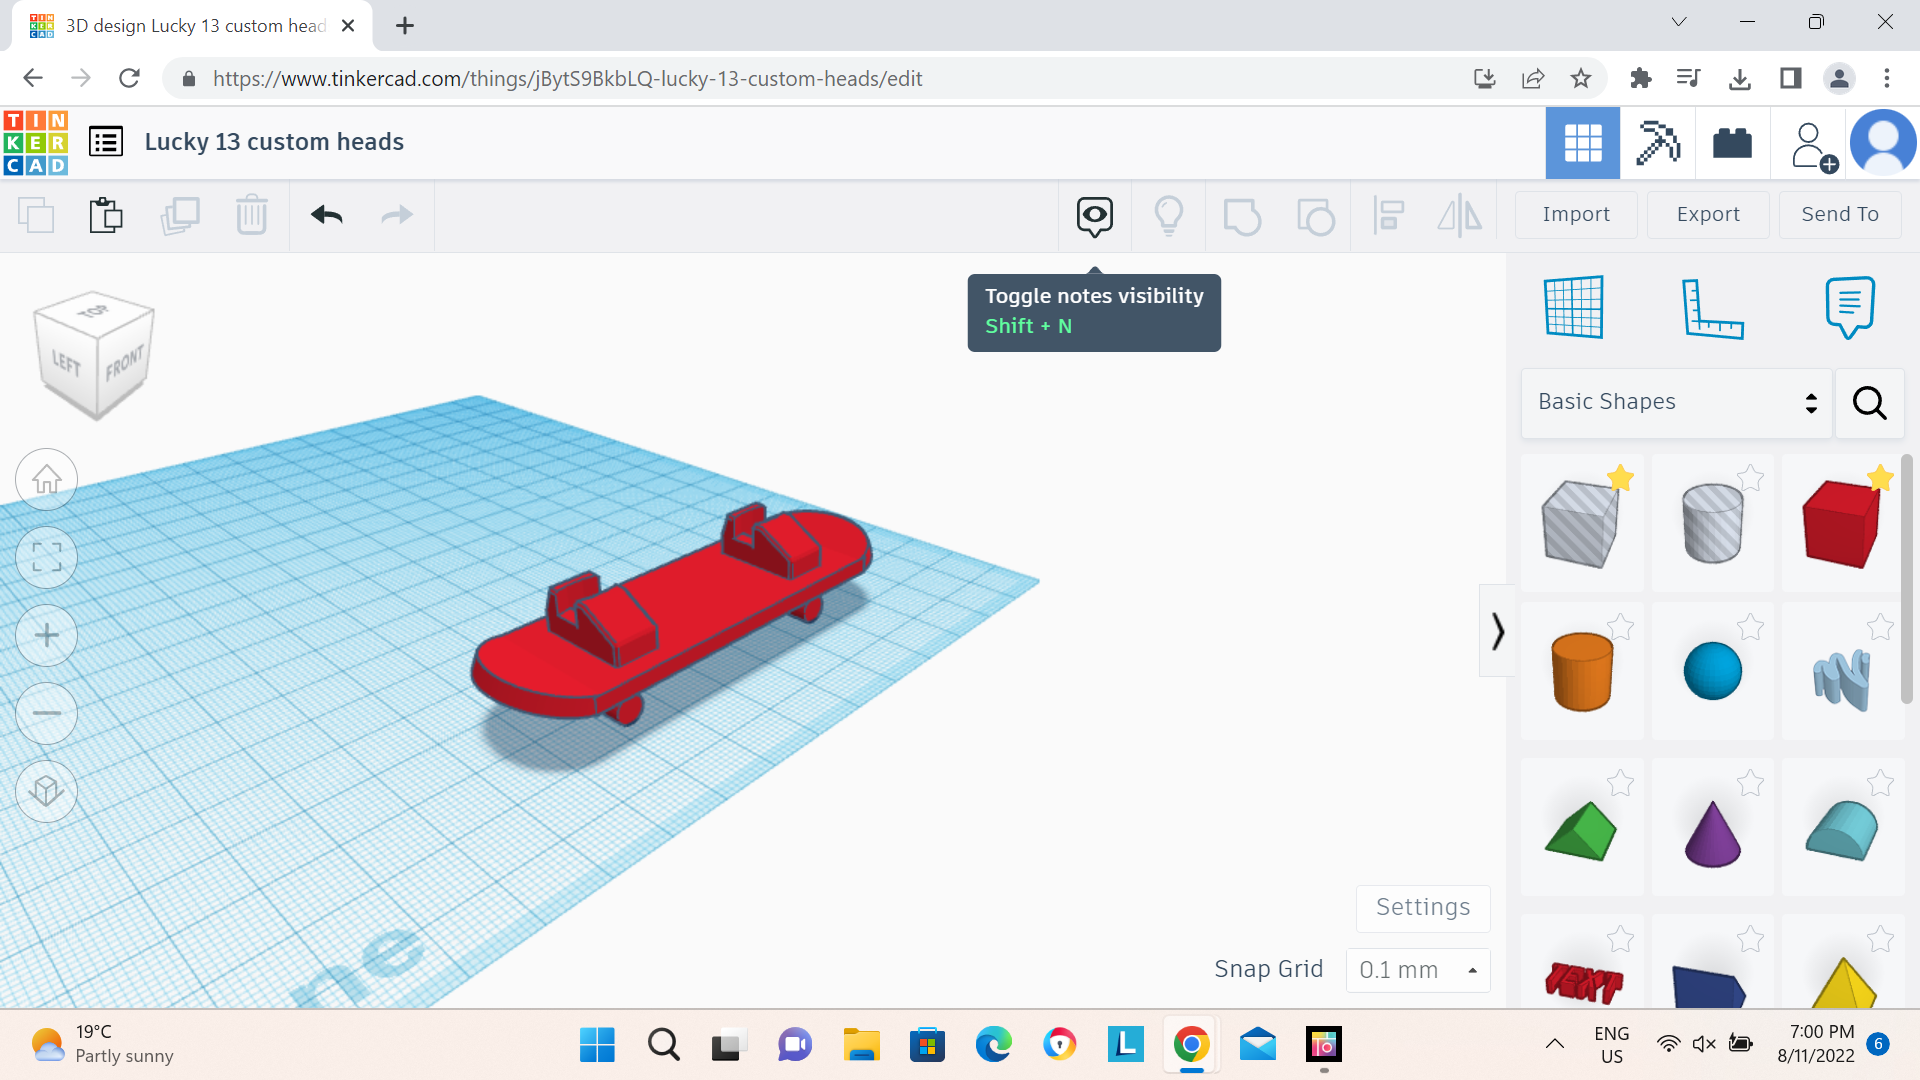Click the home view reset icon

click(46, 479)
